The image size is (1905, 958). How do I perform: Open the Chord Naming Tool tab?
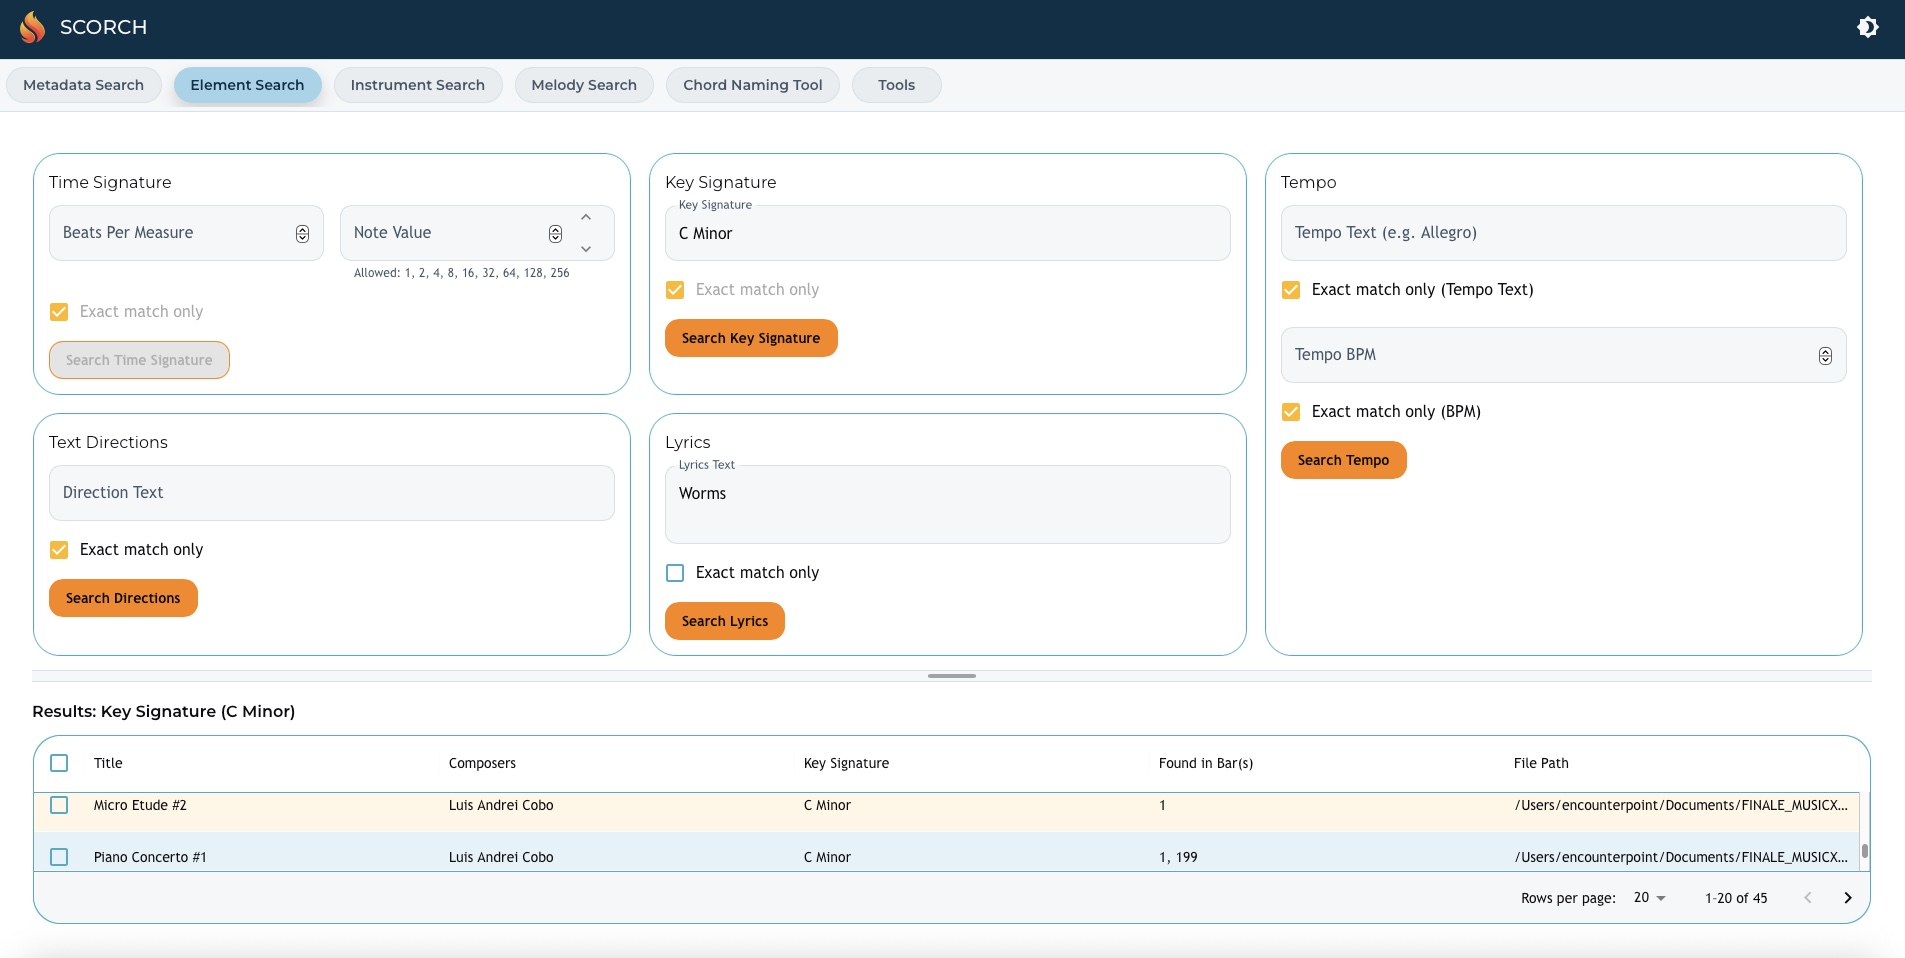click(752, 85)
